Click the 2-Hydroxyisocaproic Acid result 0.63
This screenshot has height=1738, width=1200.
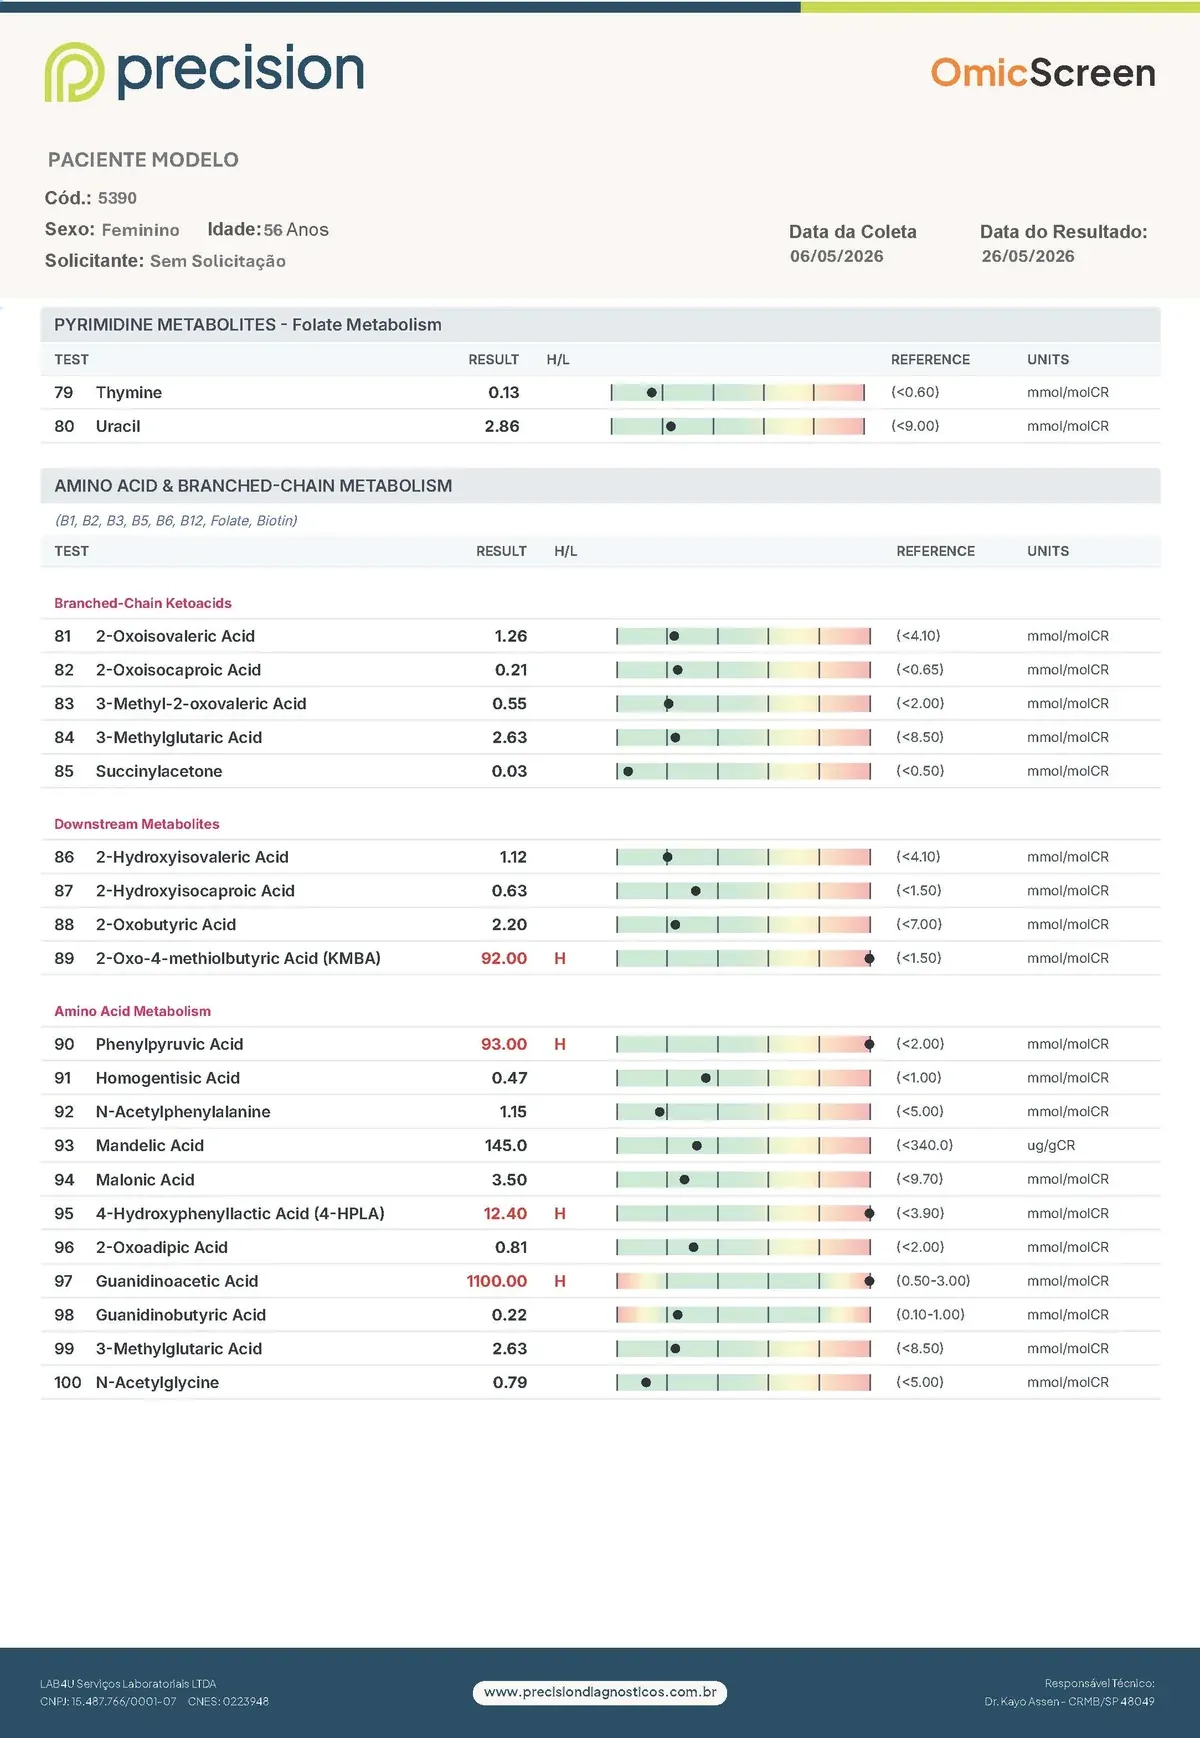pos(509,891)
